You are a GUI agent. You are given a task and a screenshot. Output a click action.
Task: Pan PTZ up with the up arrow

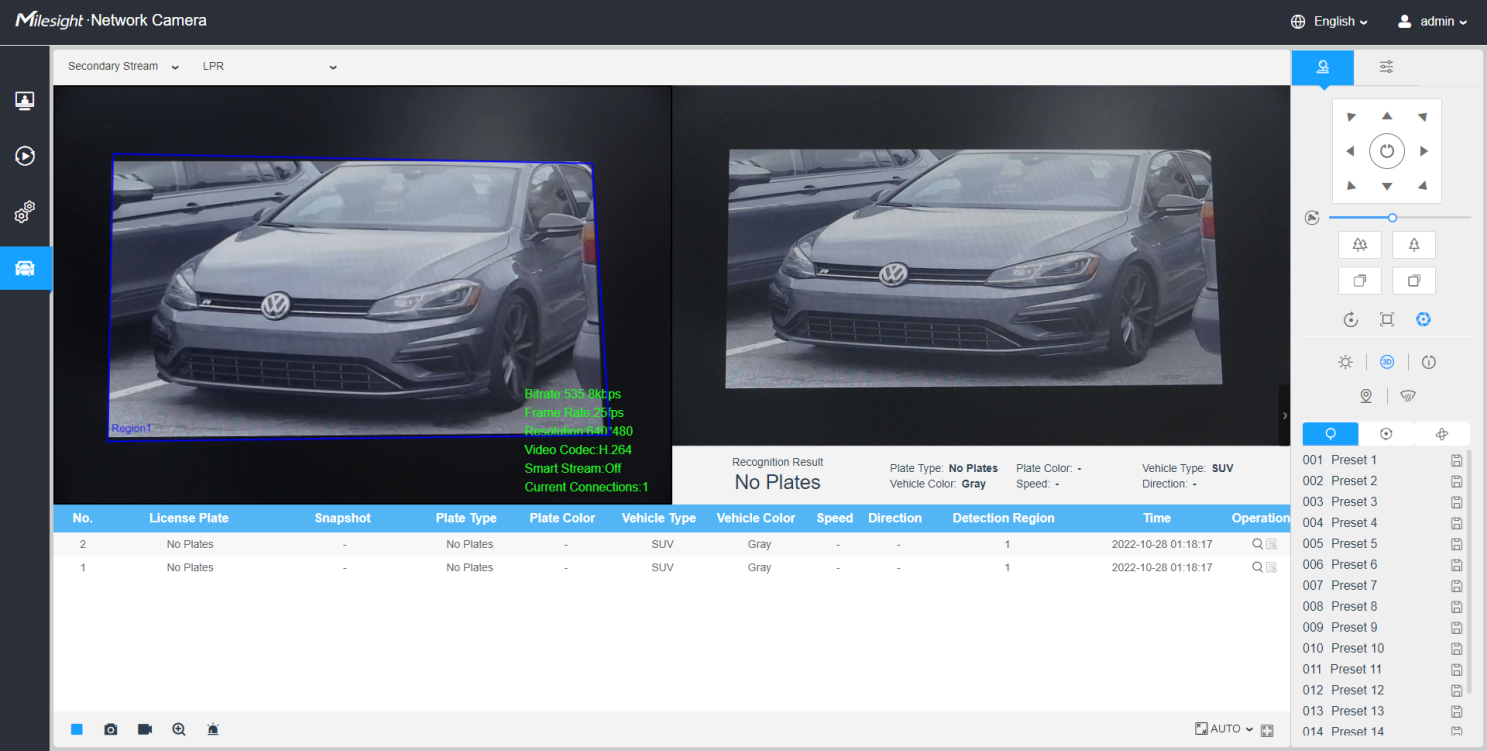(x=1387, y=116)
